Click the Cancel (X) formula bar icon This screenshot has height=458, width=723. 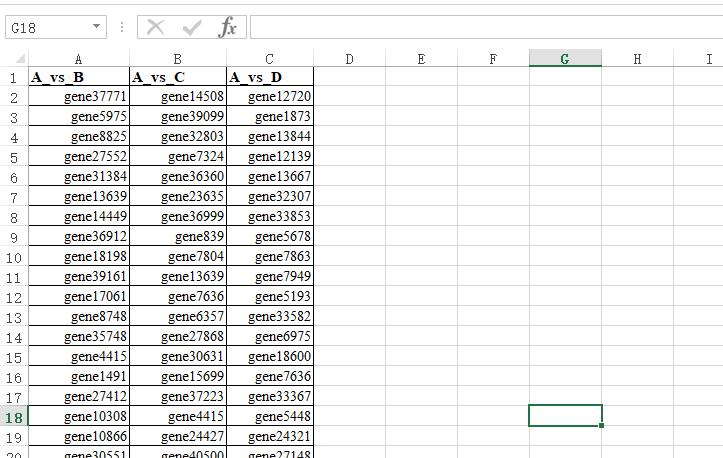pos(155,27)
